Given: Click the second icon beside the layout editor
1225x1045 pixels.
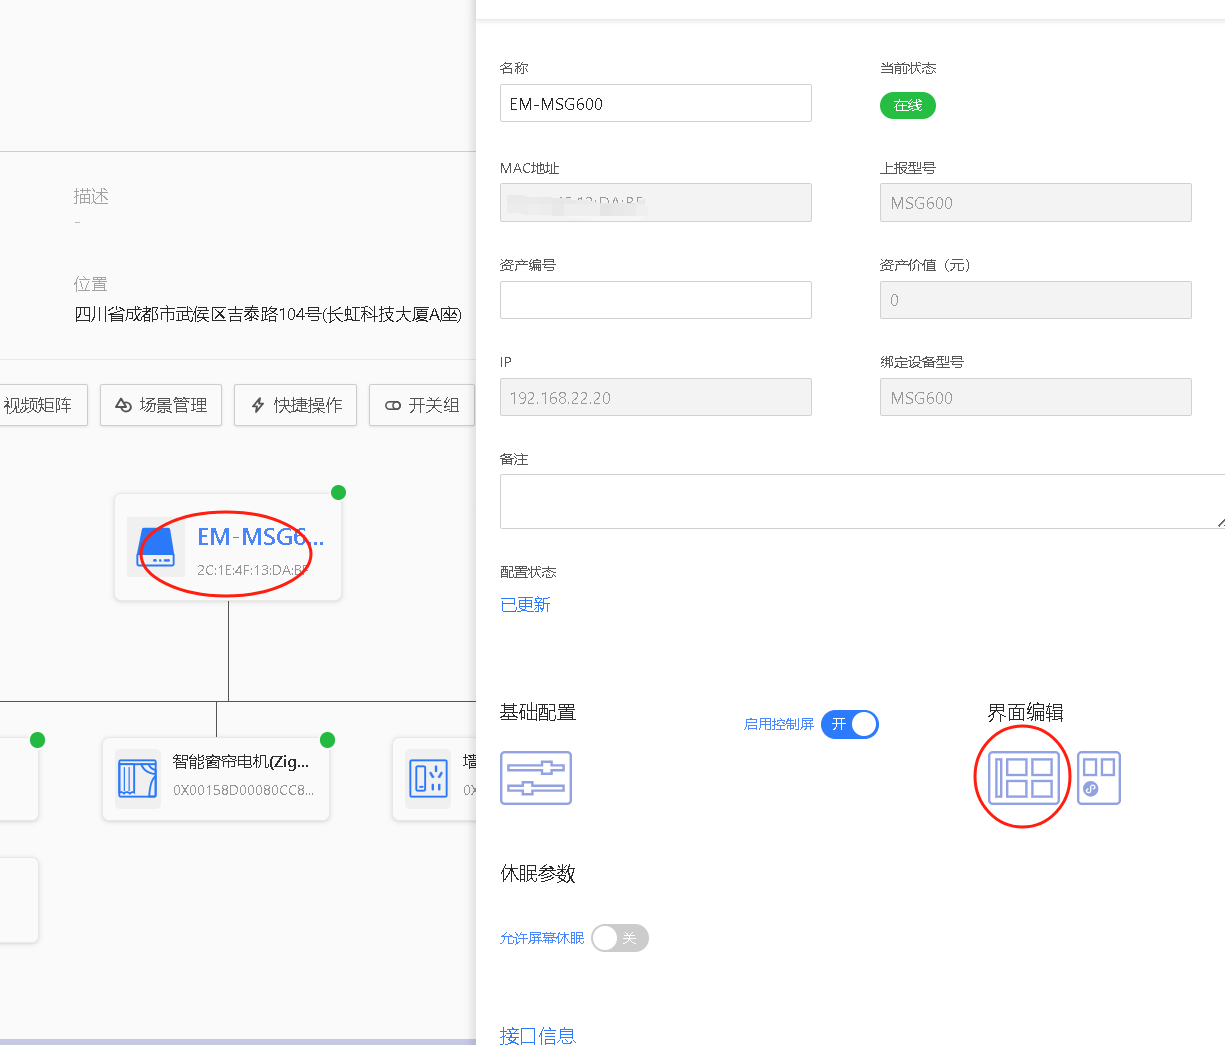Looking at the screenshot, I should pos(1098,778).
